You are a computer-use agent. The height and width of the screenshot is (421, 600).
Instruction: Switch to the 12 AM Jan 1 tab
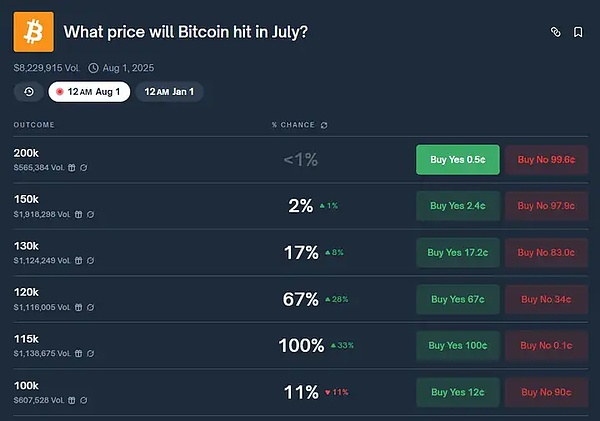(169, 92)
